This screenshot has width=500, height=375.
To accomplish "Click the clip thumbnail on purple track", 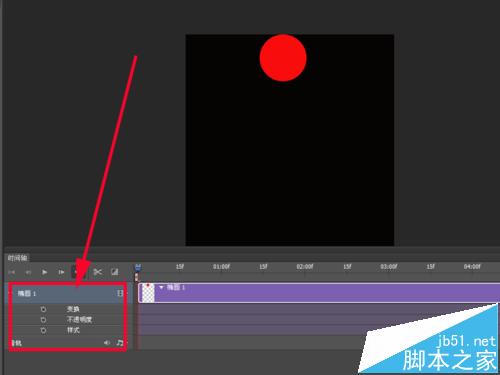I will [148, 293].
